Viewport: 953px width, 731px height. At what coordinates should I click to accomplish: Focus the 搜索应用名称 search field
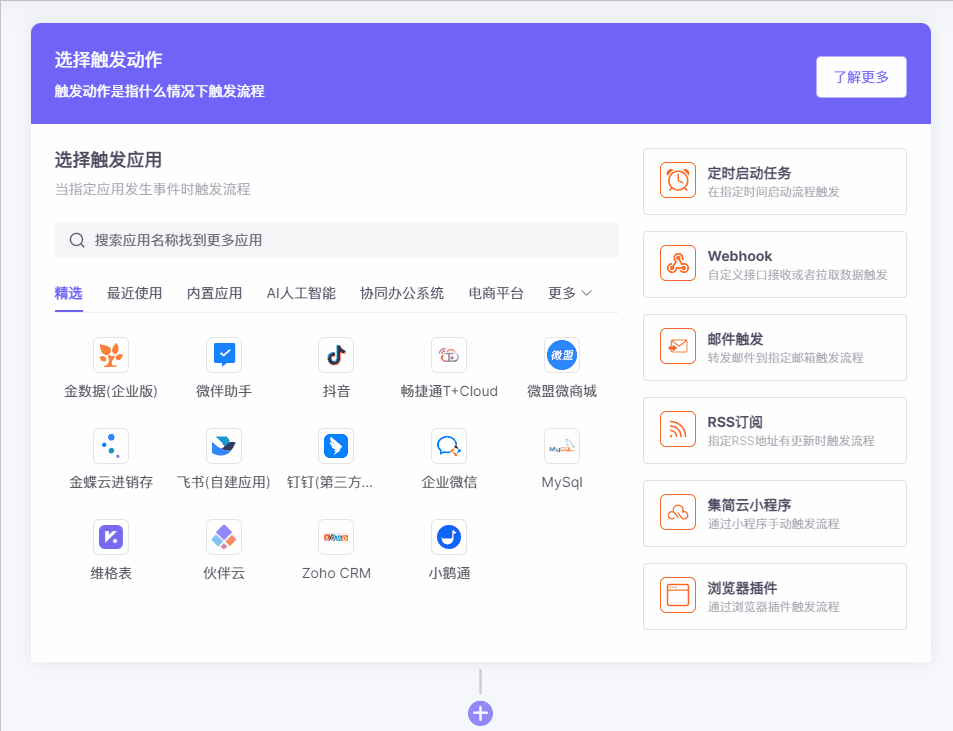(x=337, y=240)
